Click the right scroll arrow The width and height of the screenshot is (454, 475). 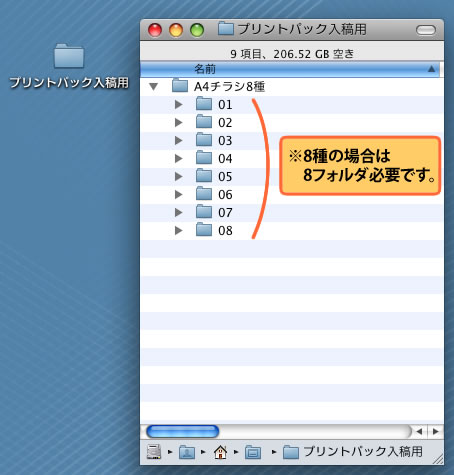click(436, 431)
